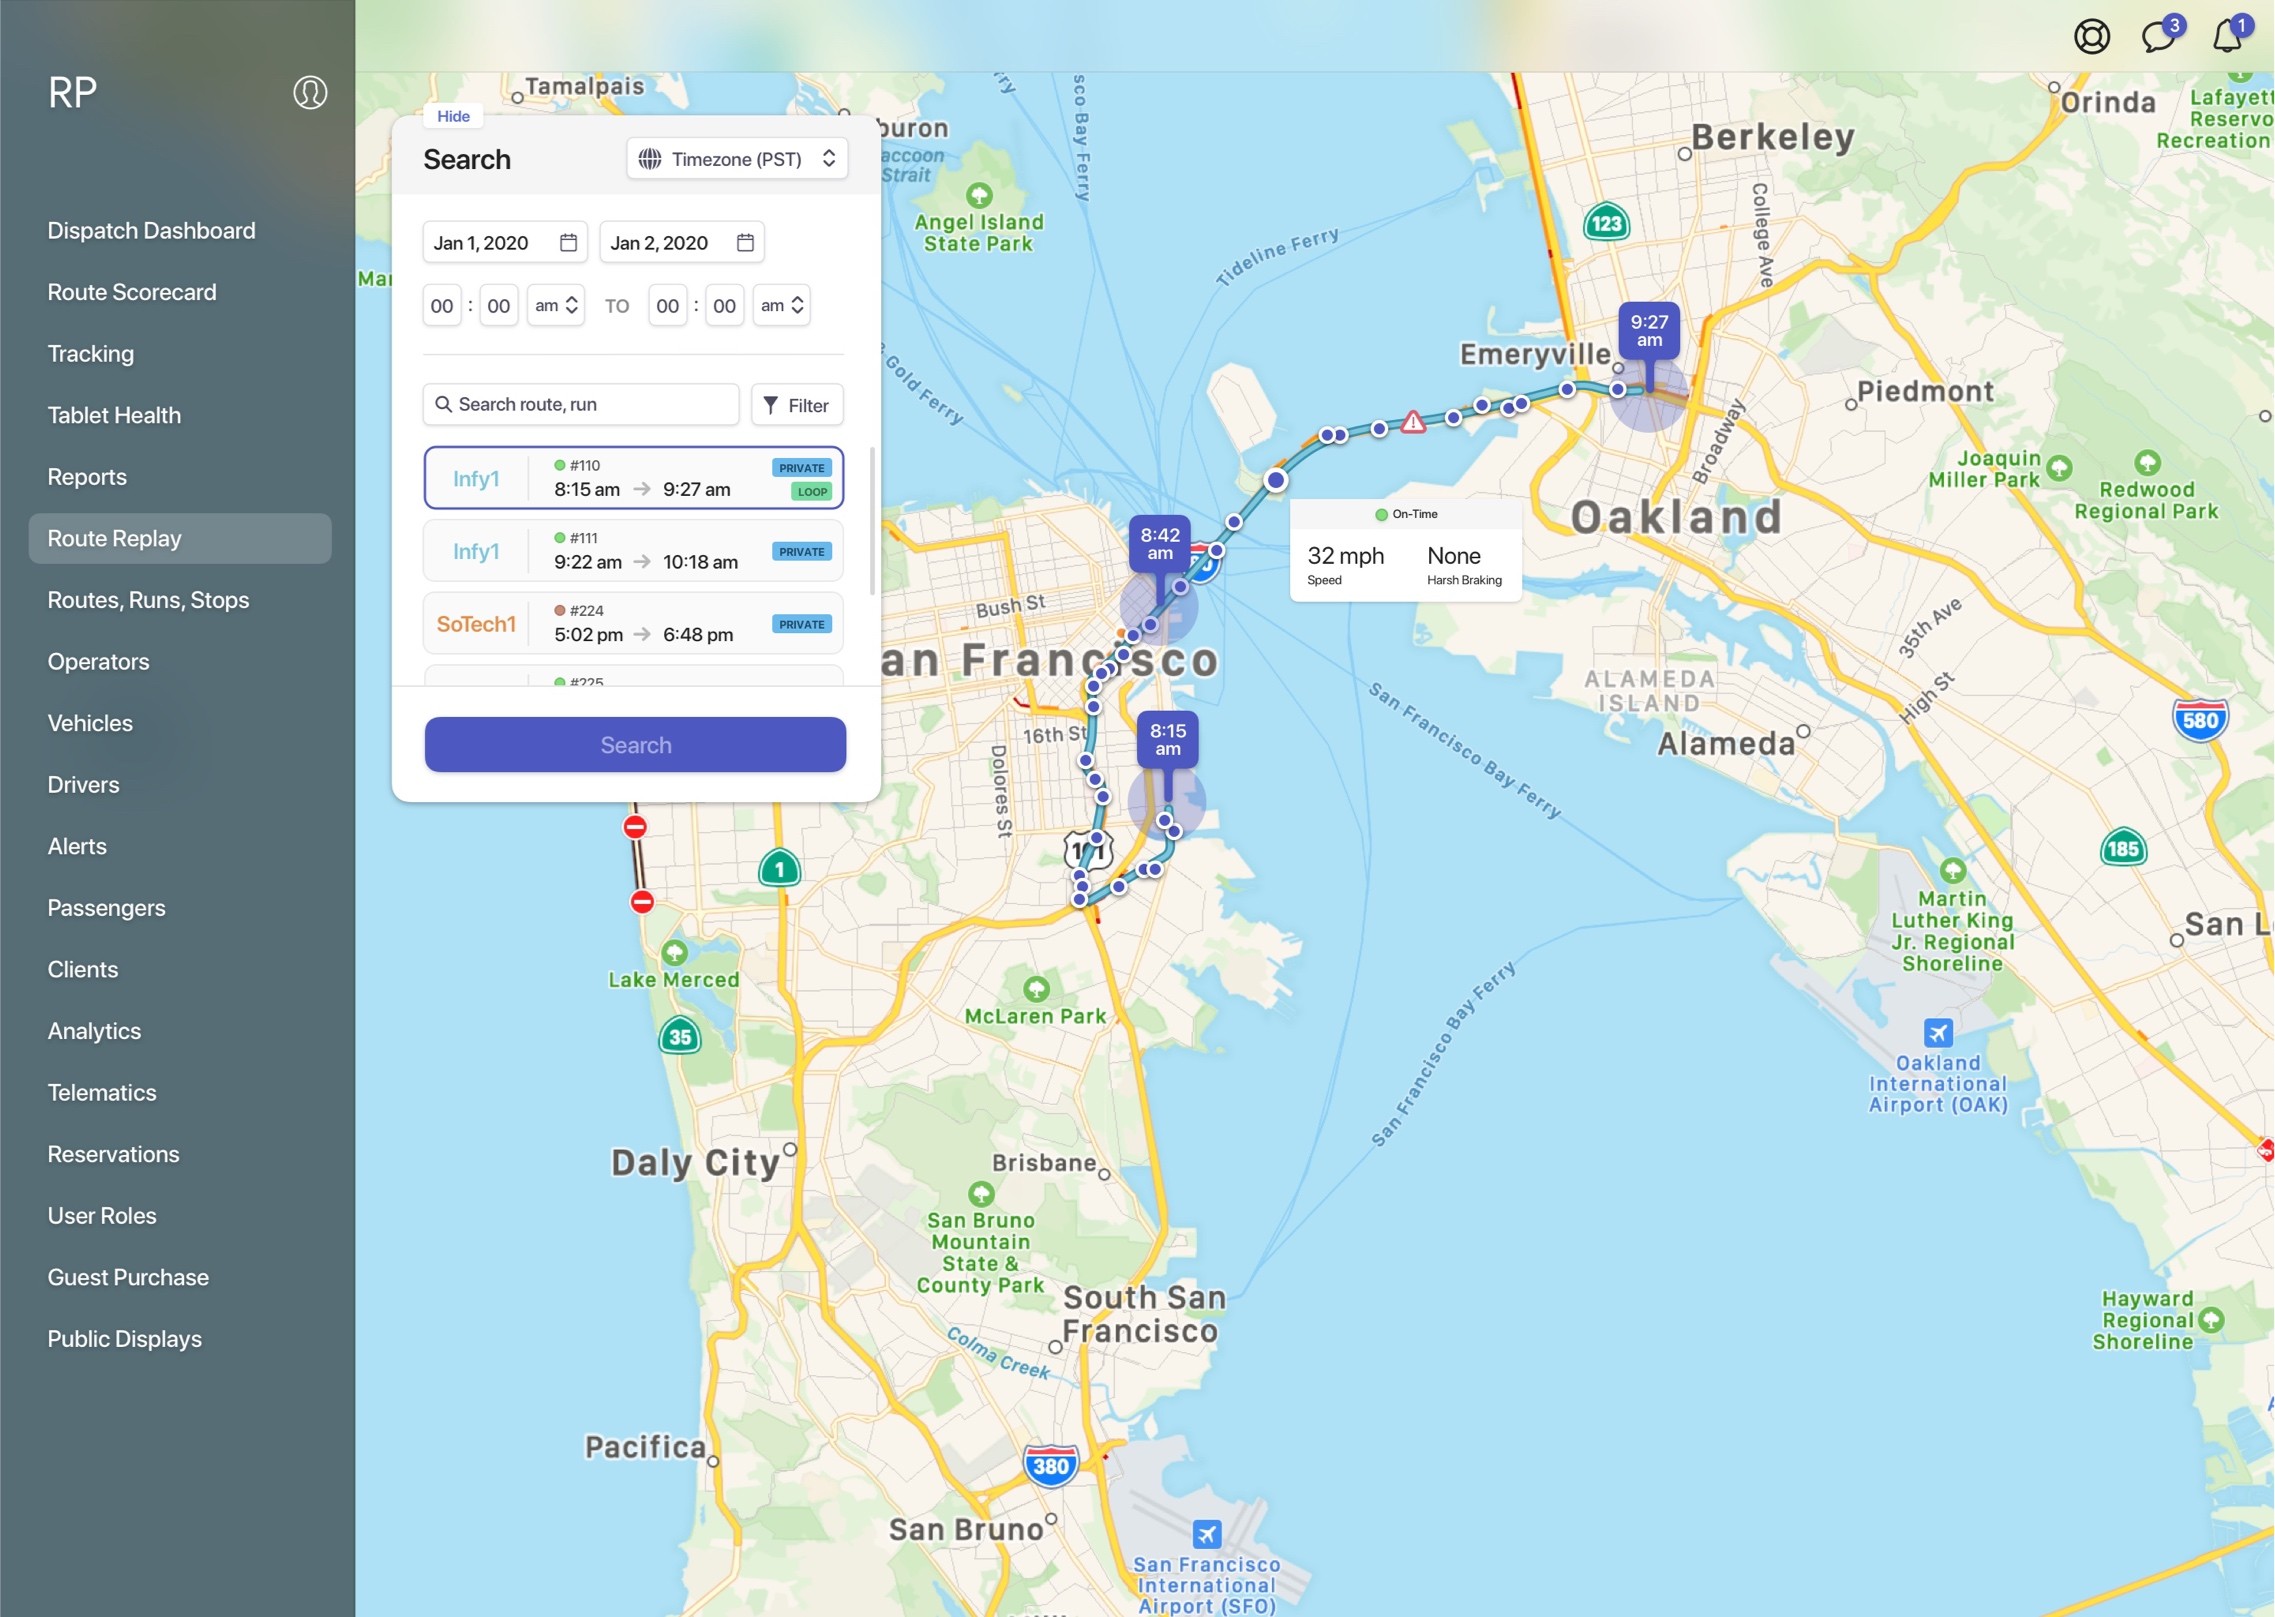Click the 8:42 am timeline marker

tap(1159, 544)
